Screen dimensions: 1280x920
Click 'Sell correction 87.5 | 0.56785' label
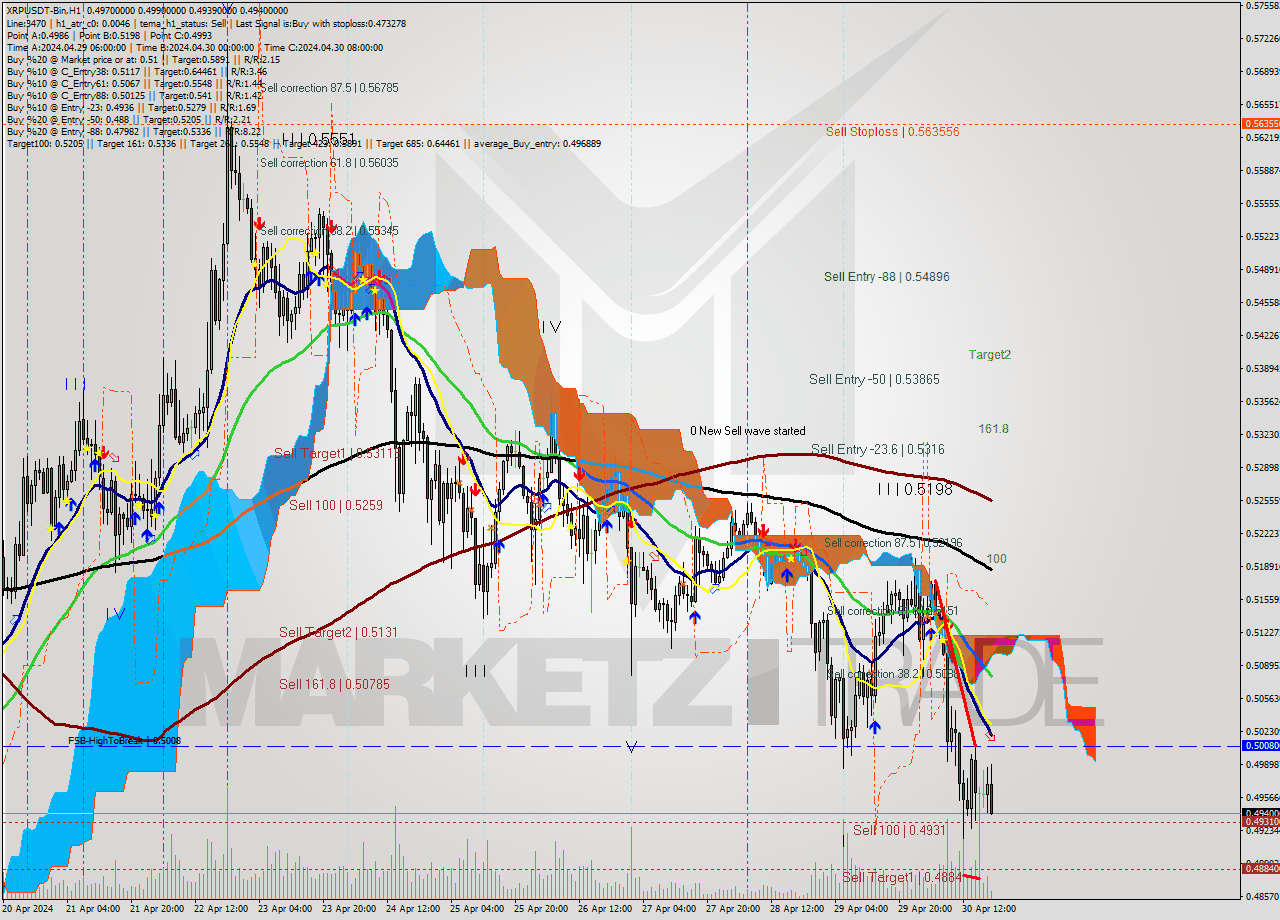click(328, 88)
